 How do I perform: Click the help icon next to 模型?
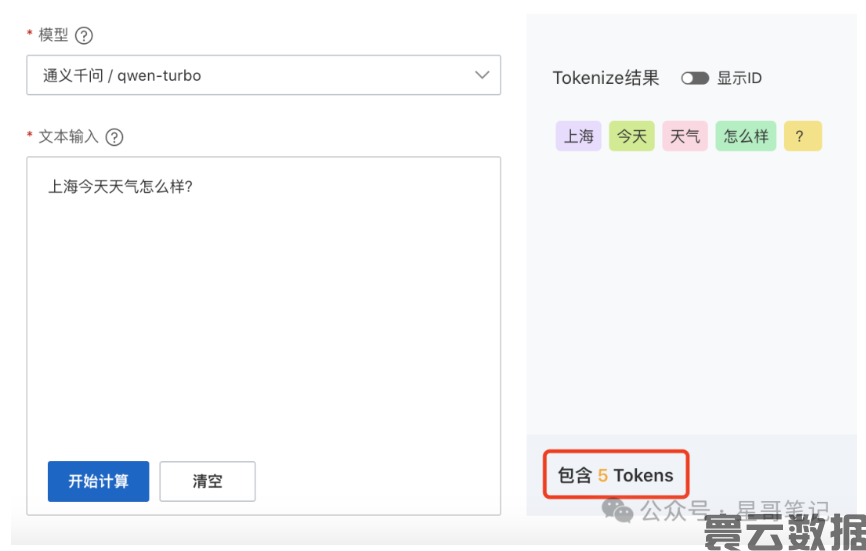point(84,36)
